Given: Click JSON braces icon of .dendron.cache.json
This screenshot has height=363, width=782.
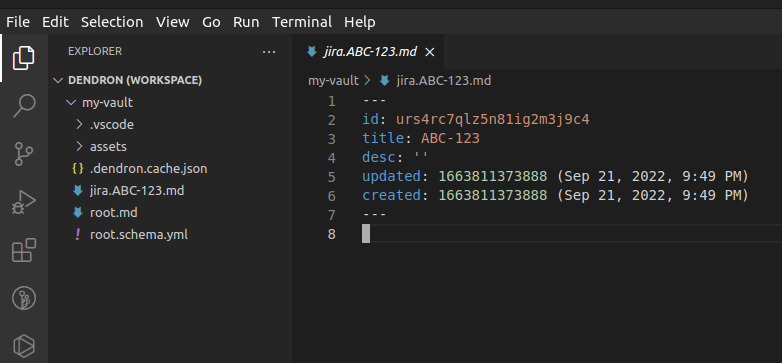Looking at the screenshot, I should point(77,169).
